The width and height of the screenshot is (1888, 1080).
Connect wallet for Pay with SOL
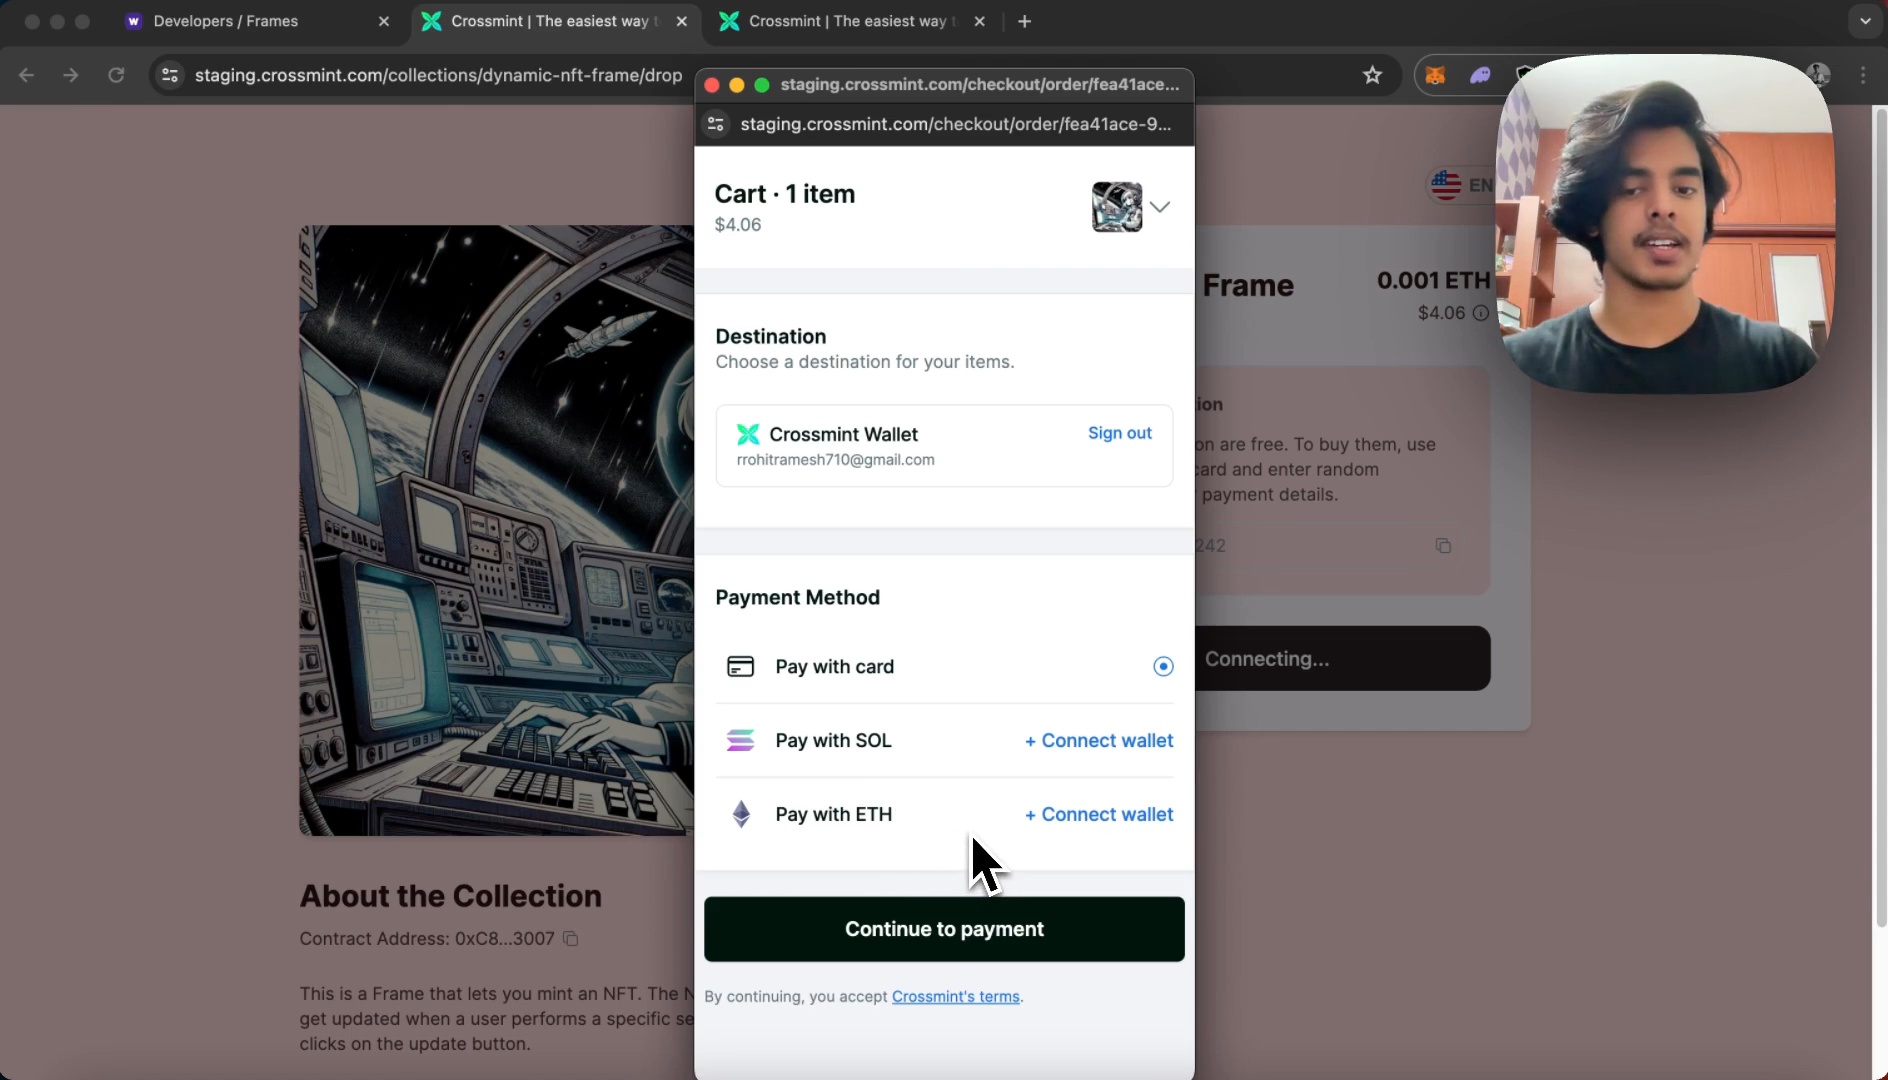pyautogui.click(x=1099, y=741)
